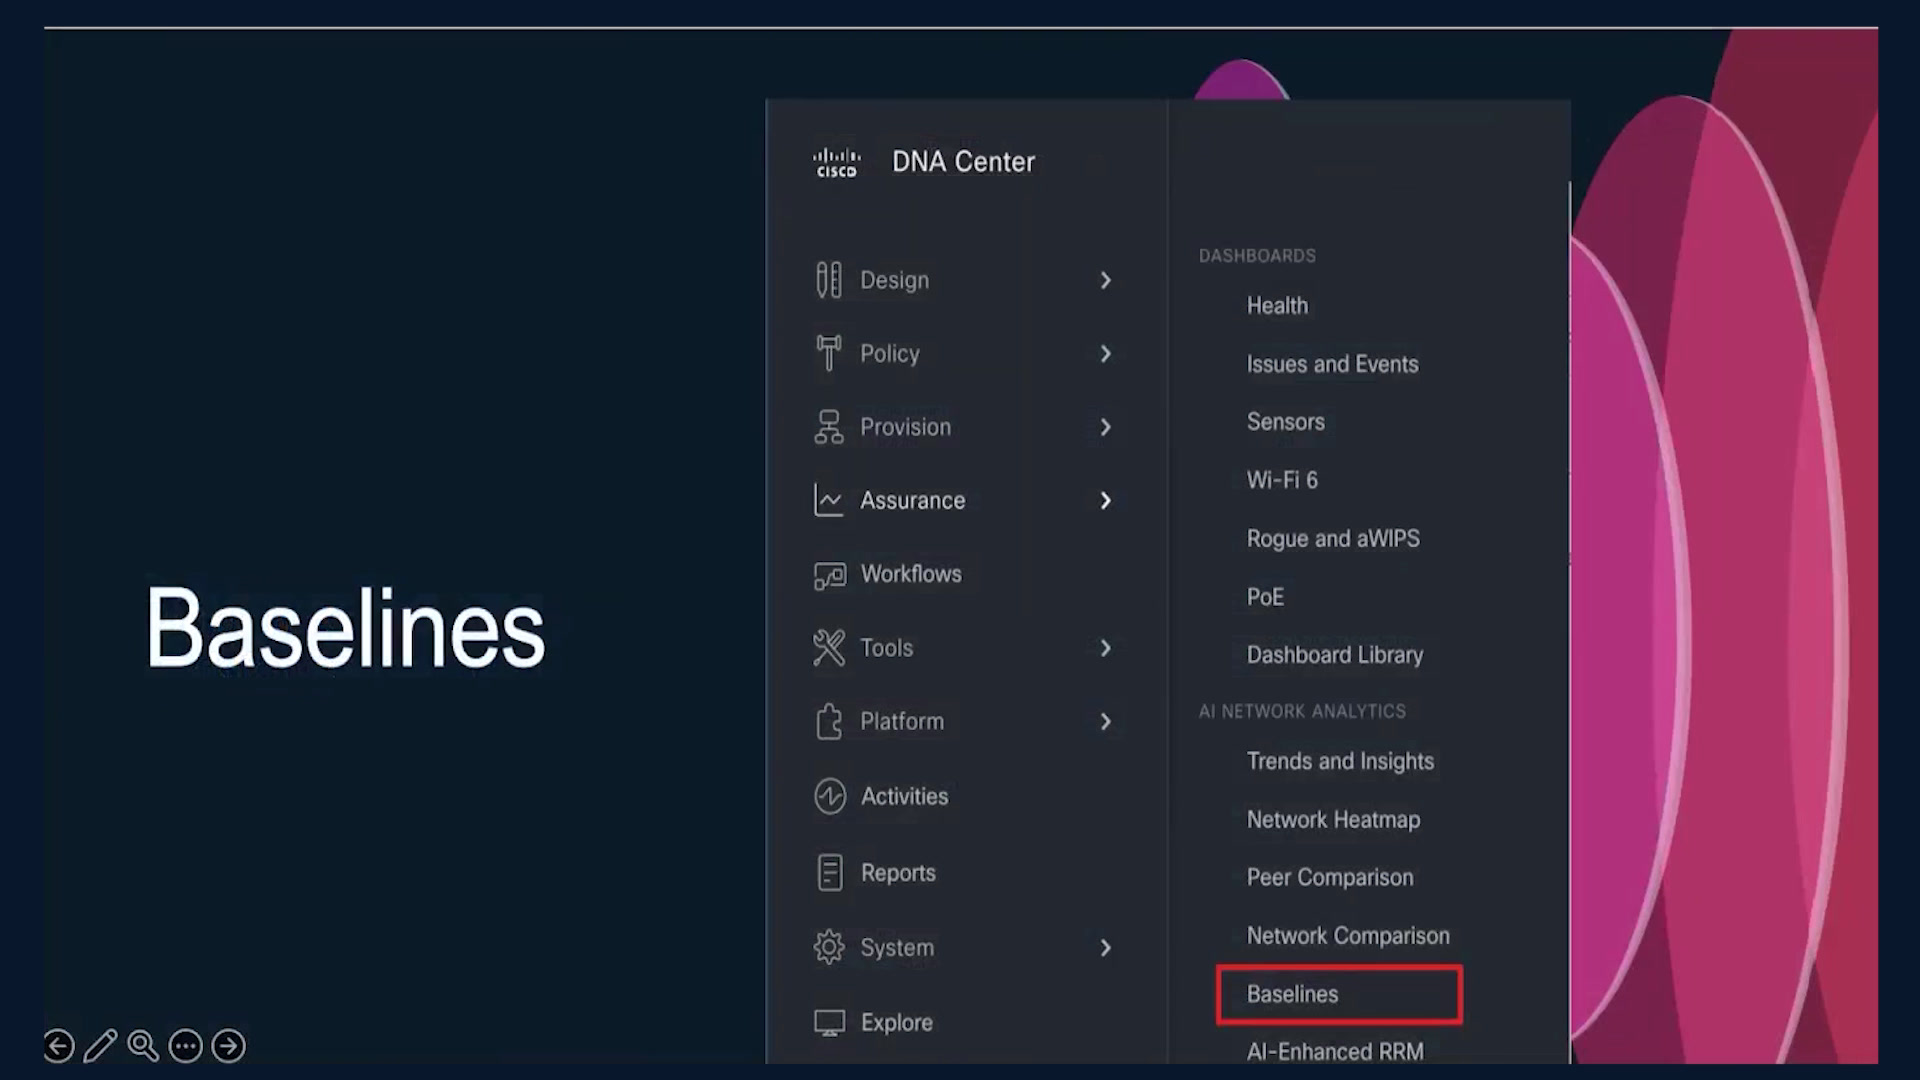Viewport: 1920px width, 1080px height.
Task: Click the System gear icon
Action: point(828,947)
